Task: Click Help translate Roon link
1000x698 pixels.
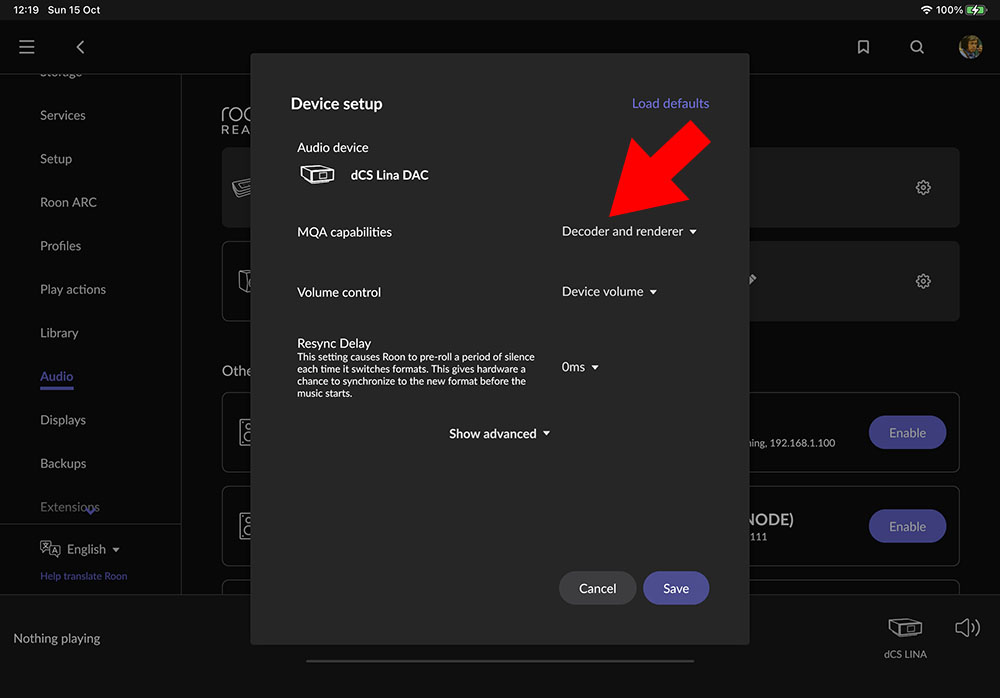Action: 84,576
